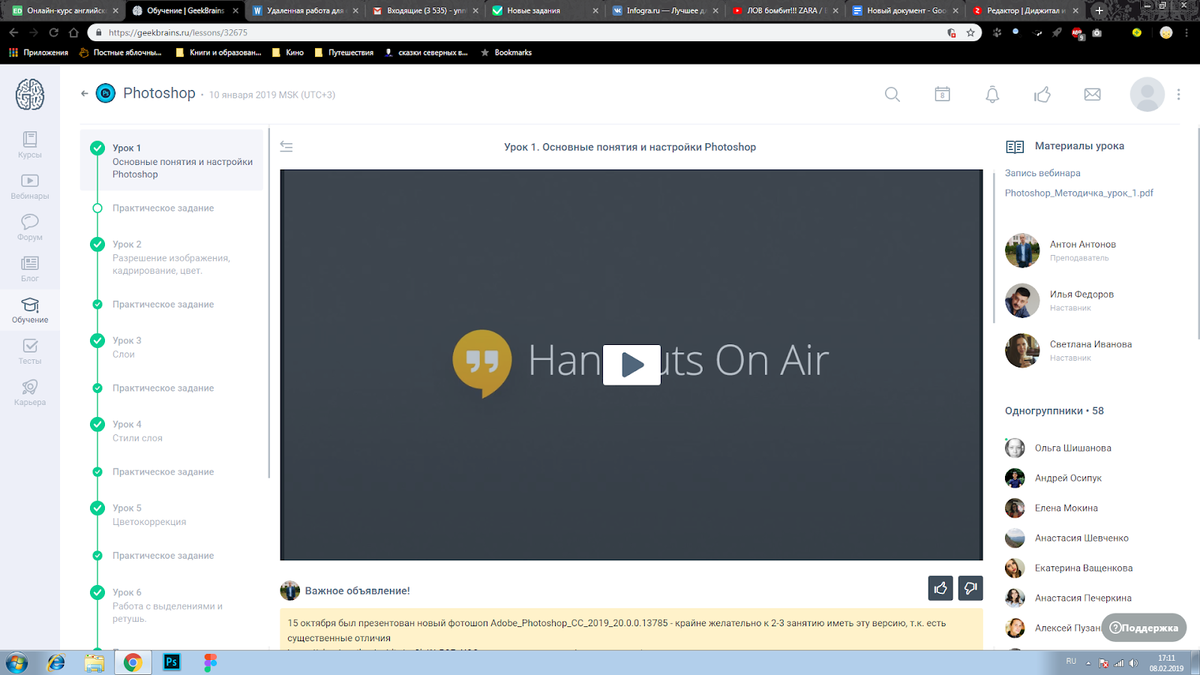Open new browser tab plus button
This screenshot has width=1200, height=675.
click(1099, 10)
